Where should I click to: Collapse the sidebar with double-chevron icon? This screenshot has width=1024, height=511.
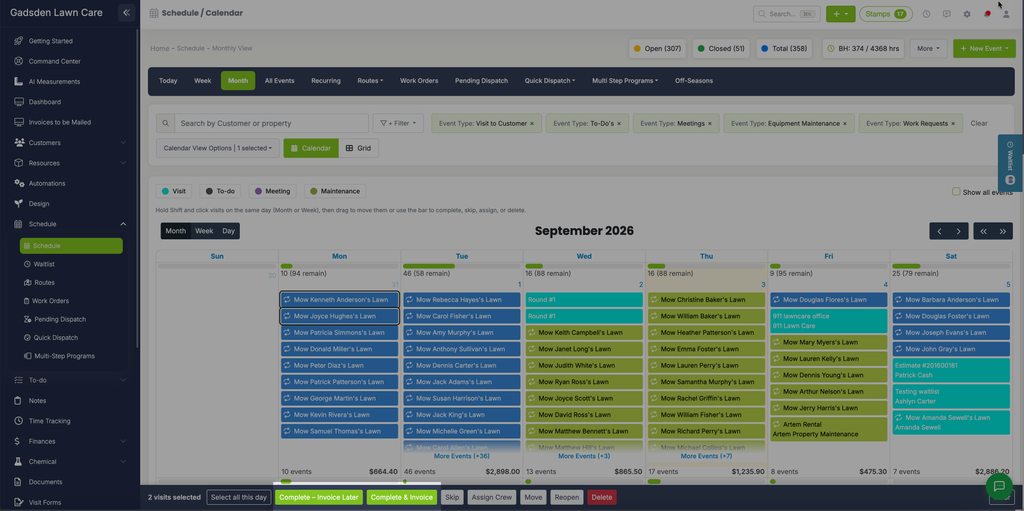coord(127,13)
